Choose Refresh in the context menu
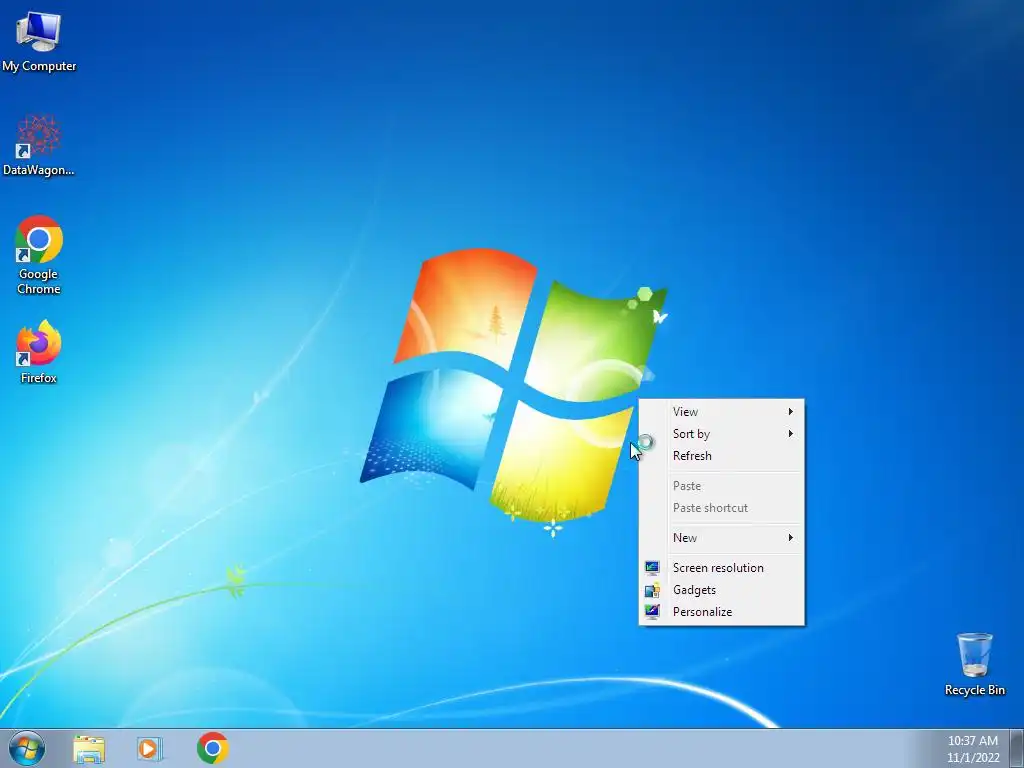 point(721,456)
